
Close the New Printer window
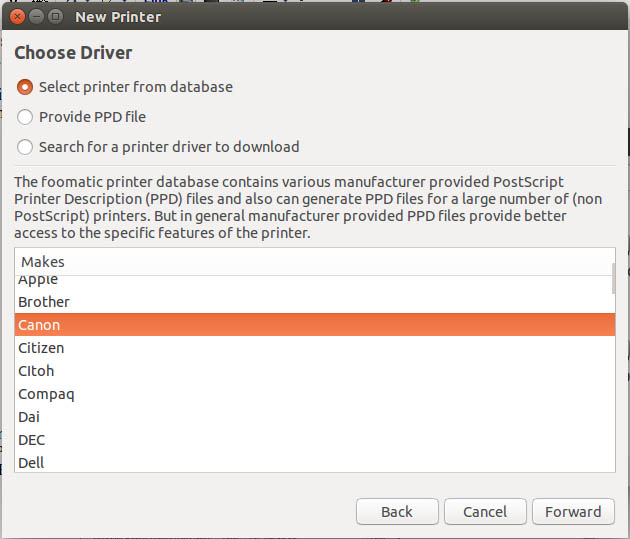point(17,16)
